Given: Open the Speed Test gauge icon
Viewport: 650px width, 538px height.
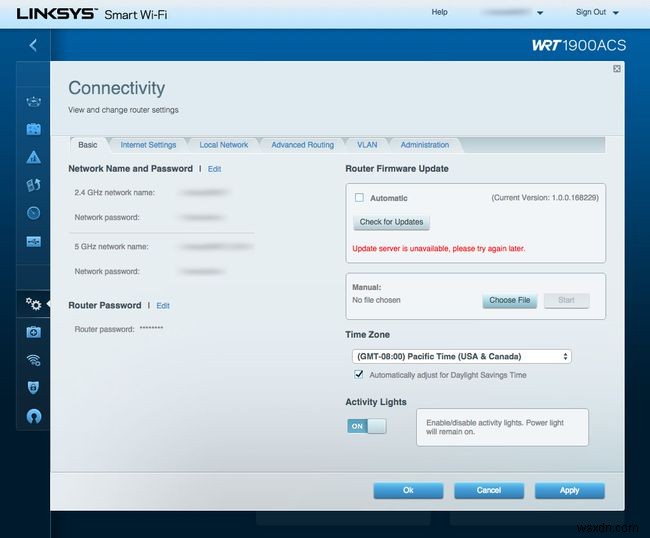Looking at the screenshot, I should pos(34,213).
